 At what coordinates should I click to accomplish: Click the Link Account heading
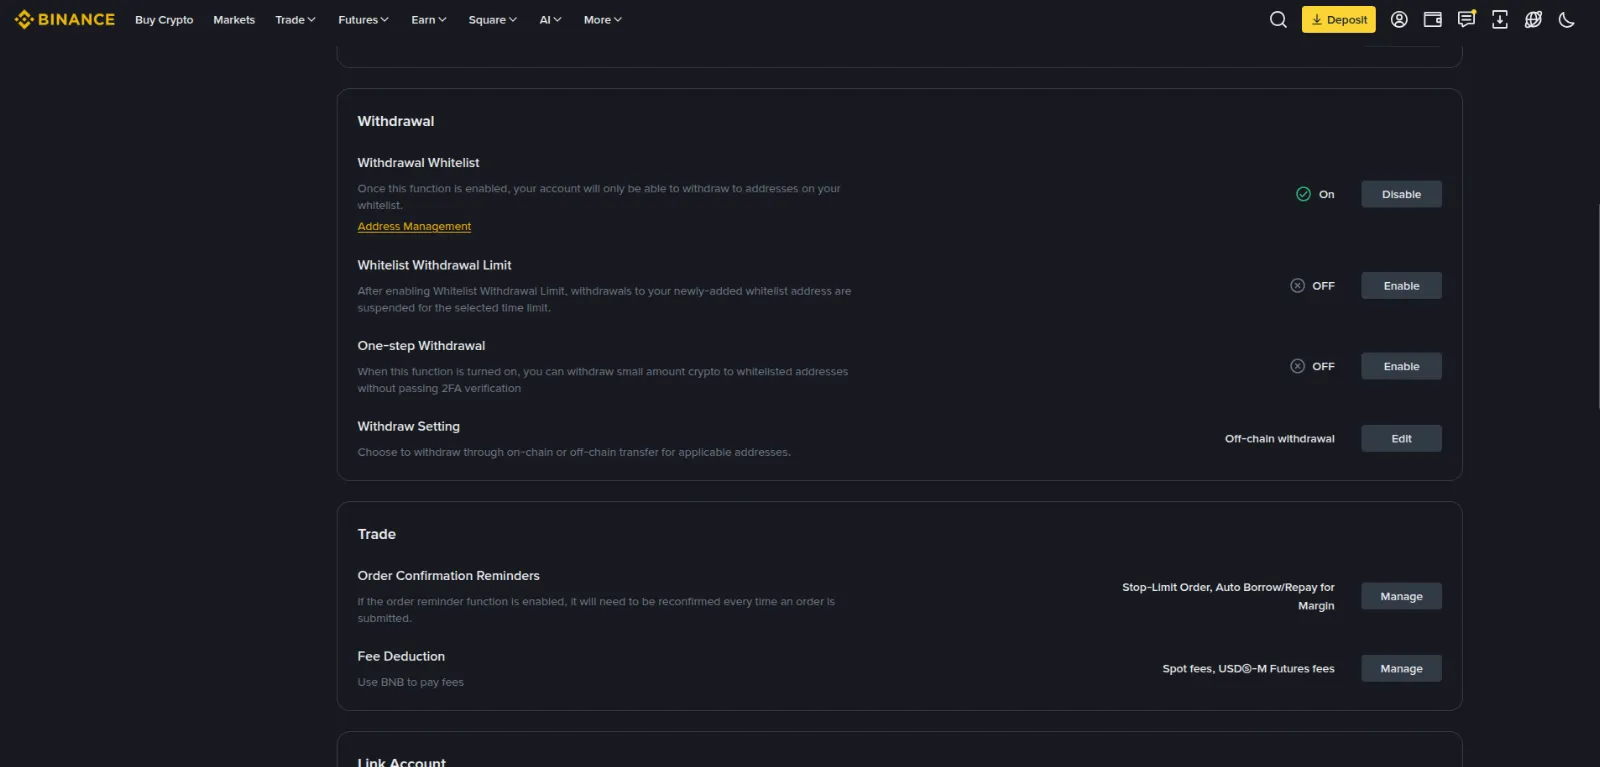coord(402,762)
